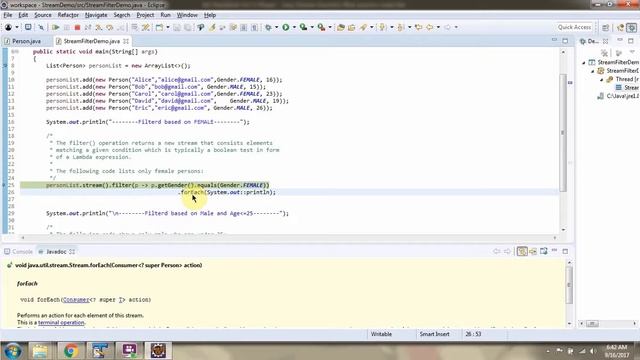640x360 pixels.
Task: Click the Search flashlight toolbar icon
Action: (x=363, y=27)
